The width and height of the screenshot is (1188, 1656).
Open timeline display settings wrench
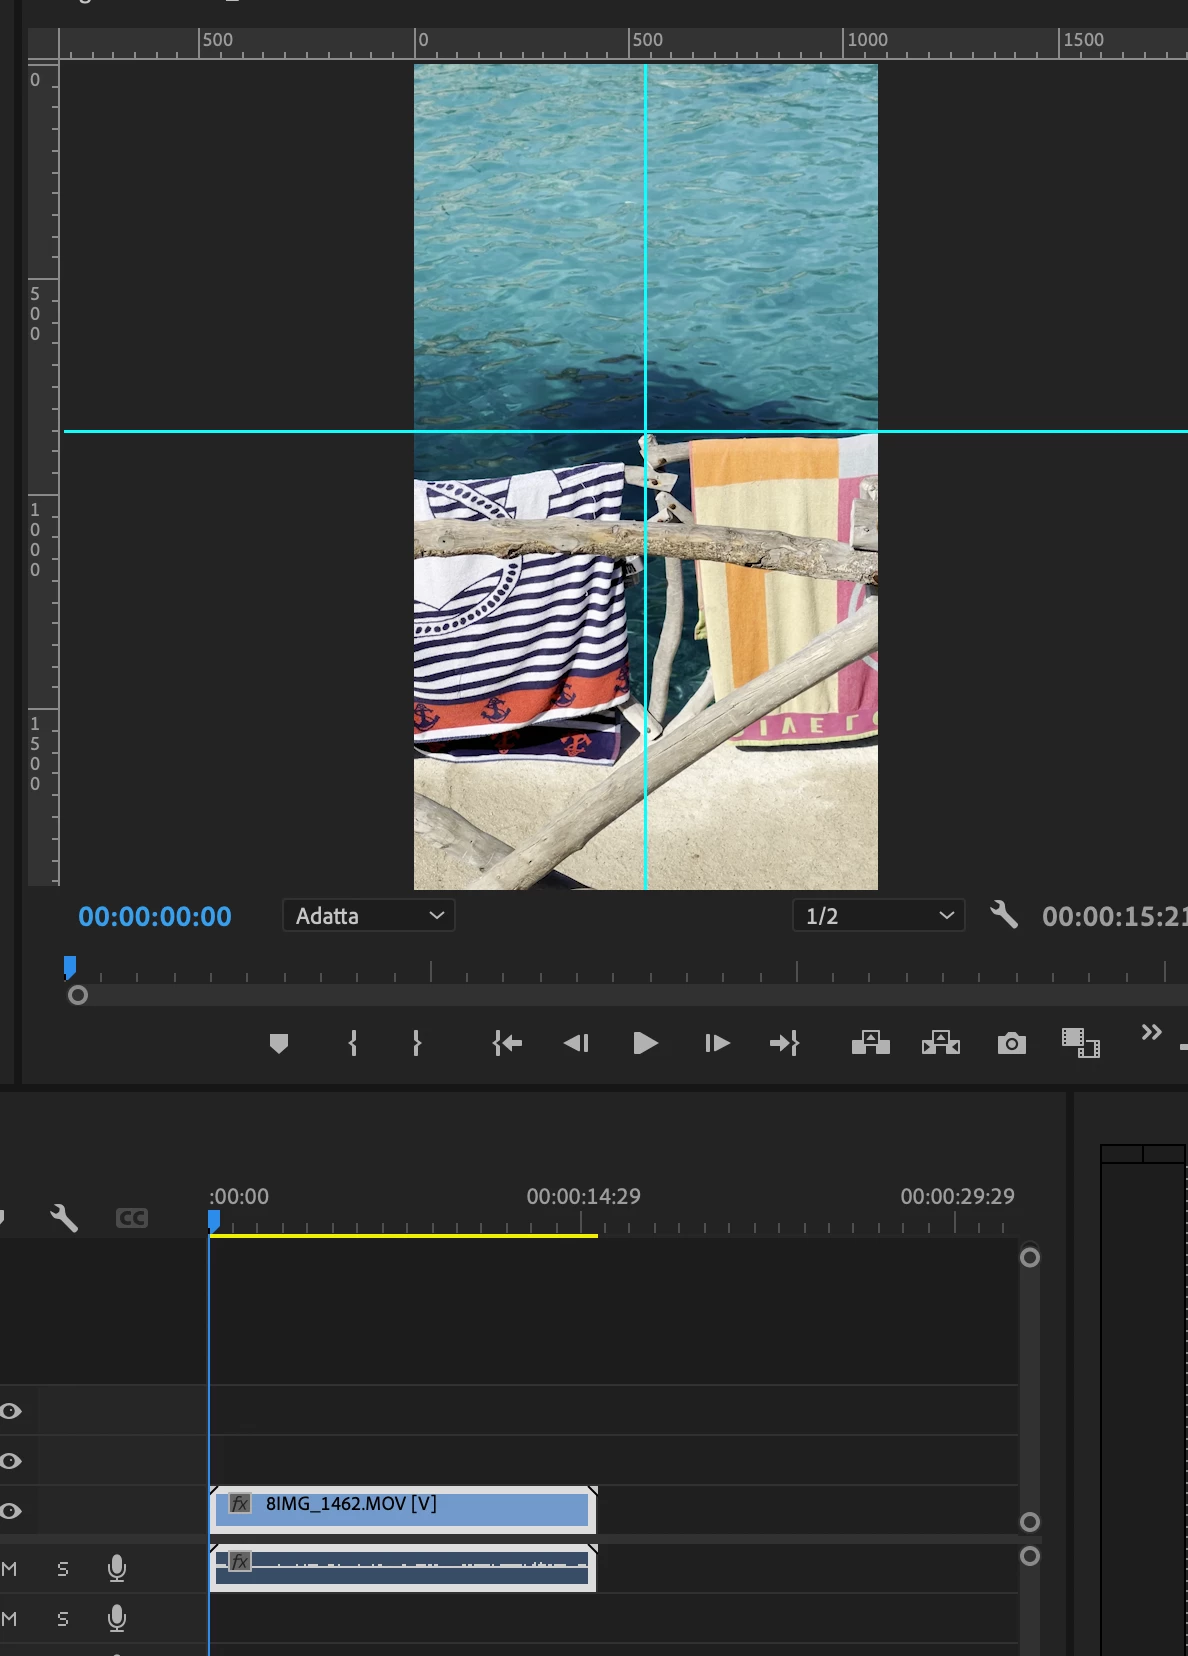[64, 1218]
